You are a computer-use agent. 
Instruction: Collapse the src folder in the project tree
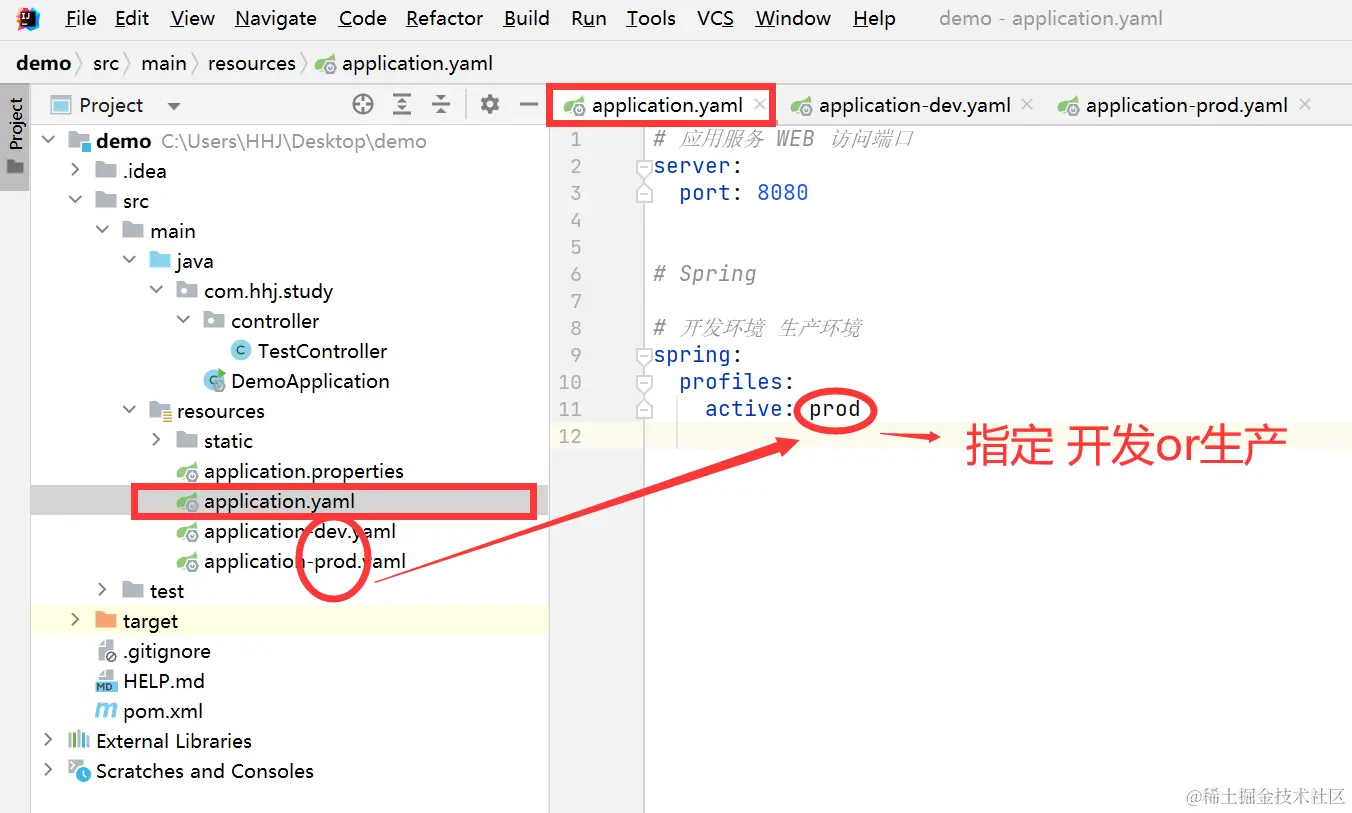click(x=75, y=199)
